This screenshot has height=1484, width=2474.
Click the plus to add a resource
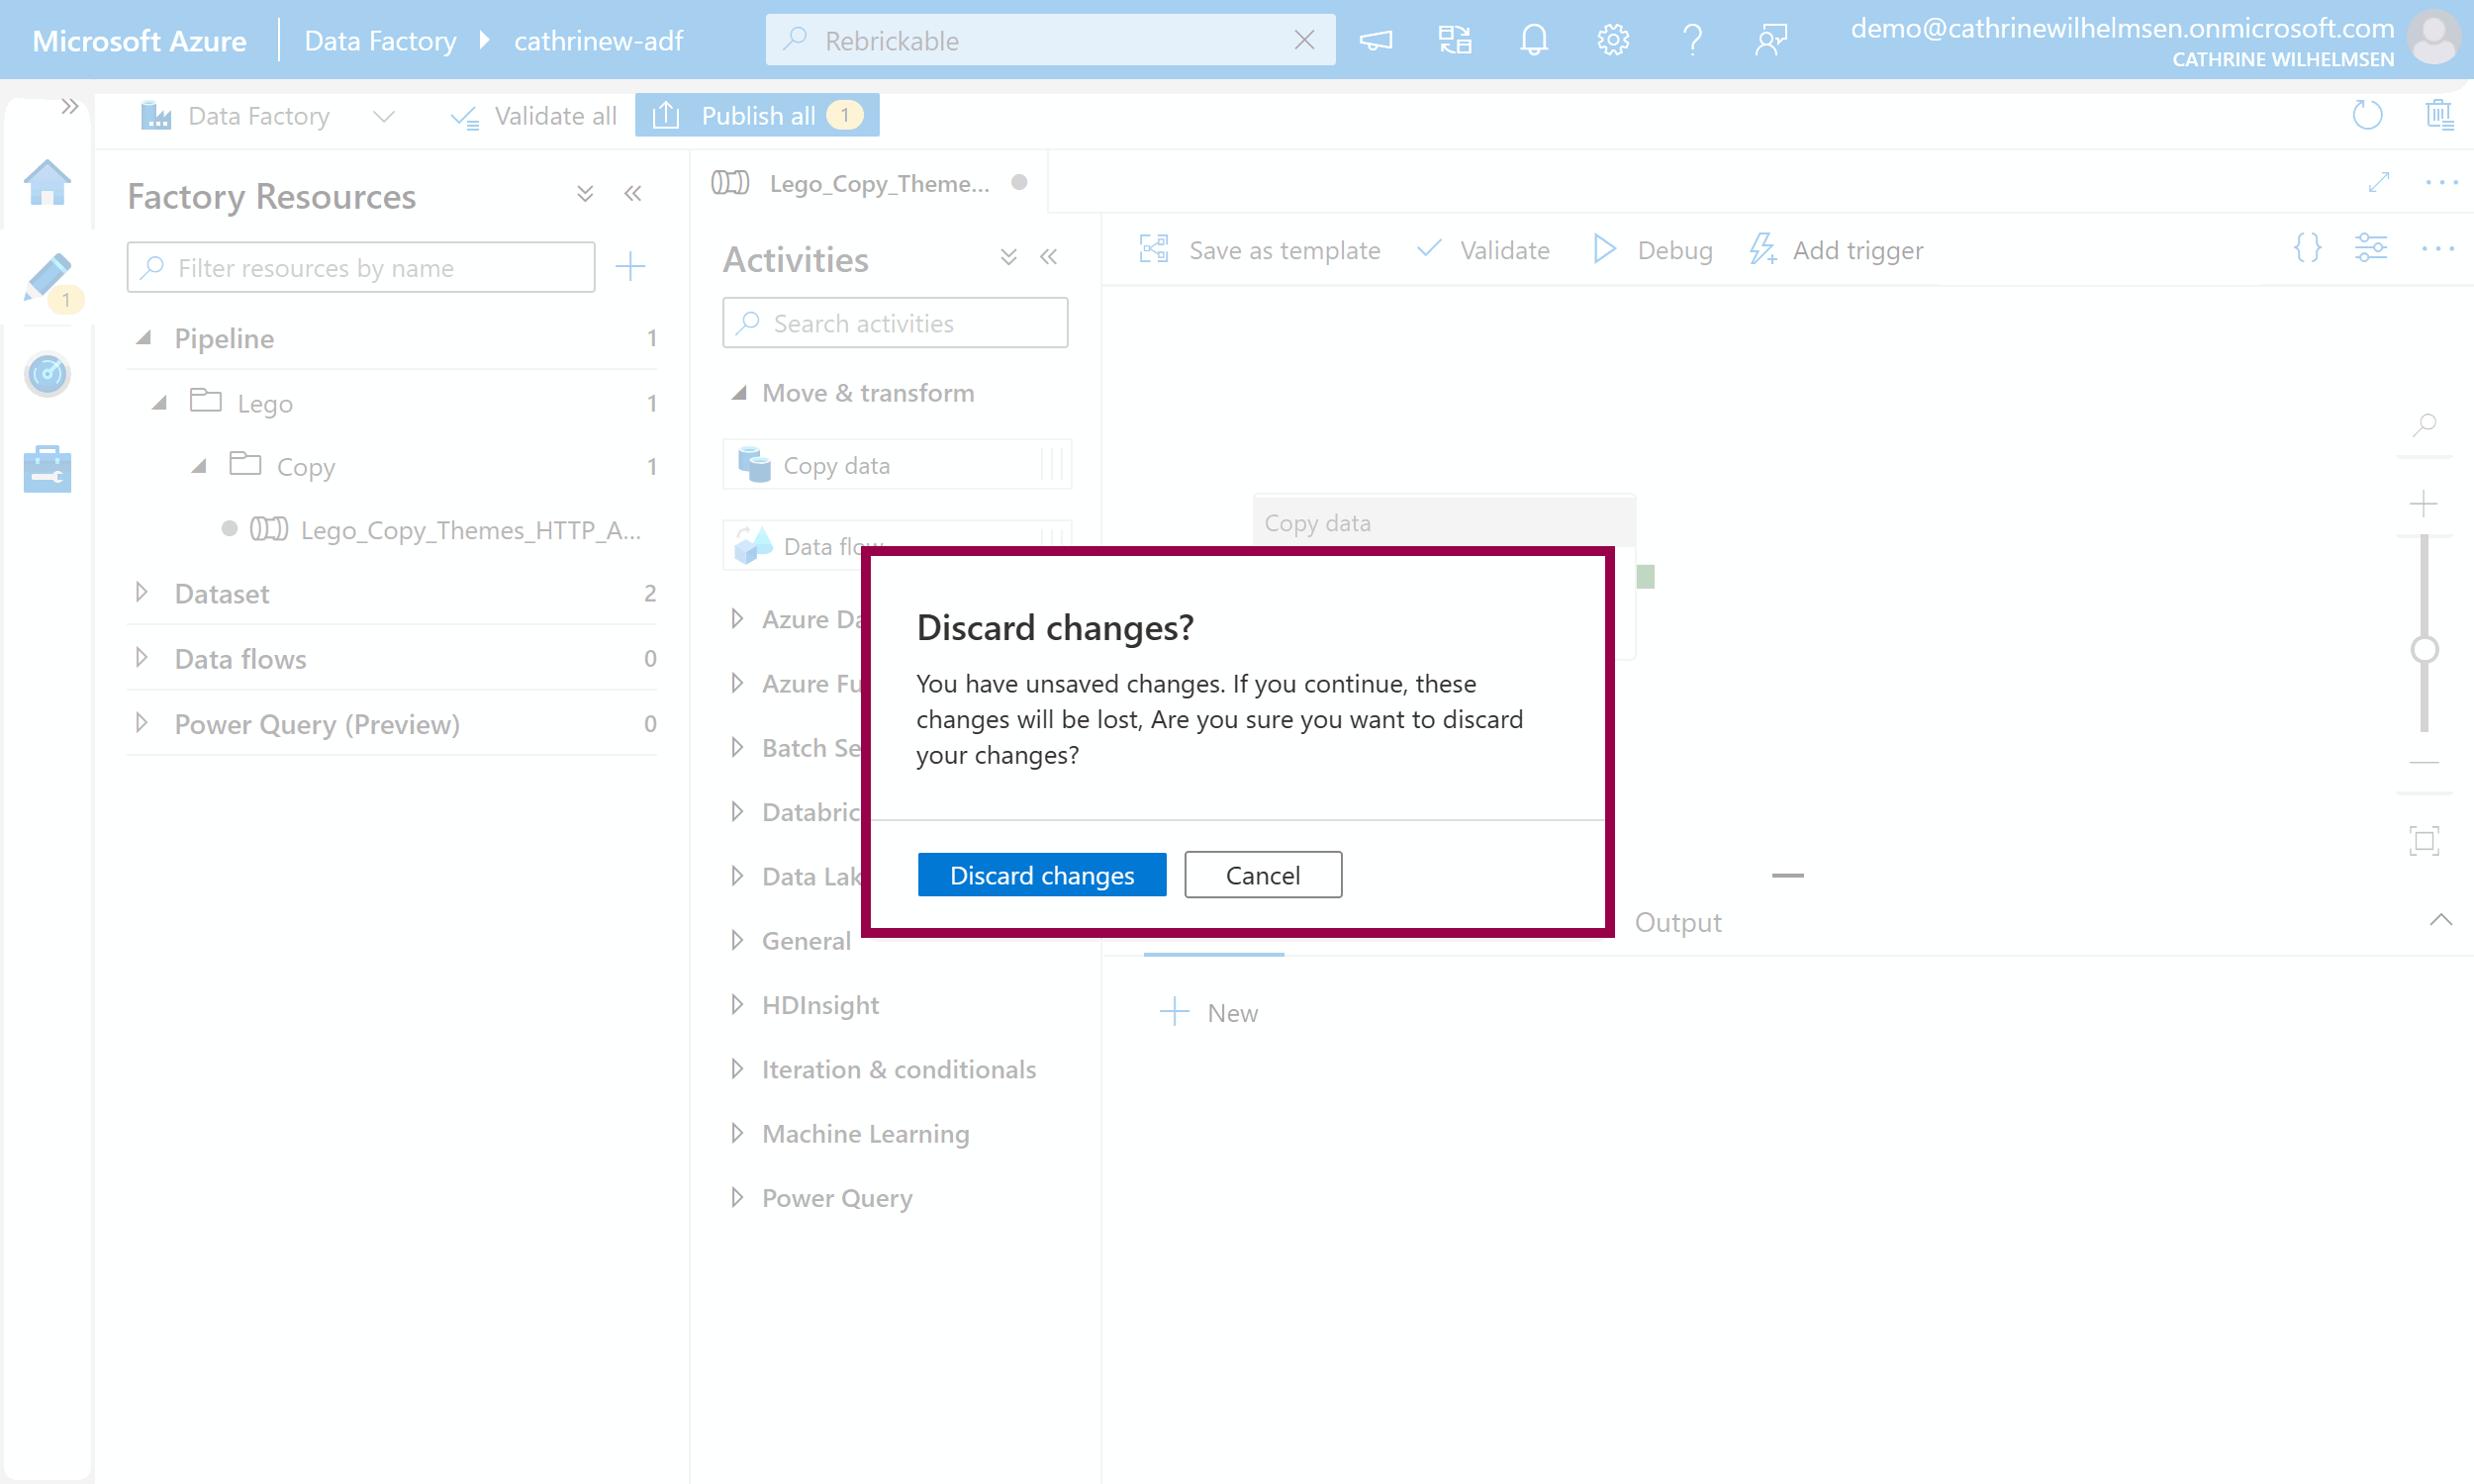[630, 267]
